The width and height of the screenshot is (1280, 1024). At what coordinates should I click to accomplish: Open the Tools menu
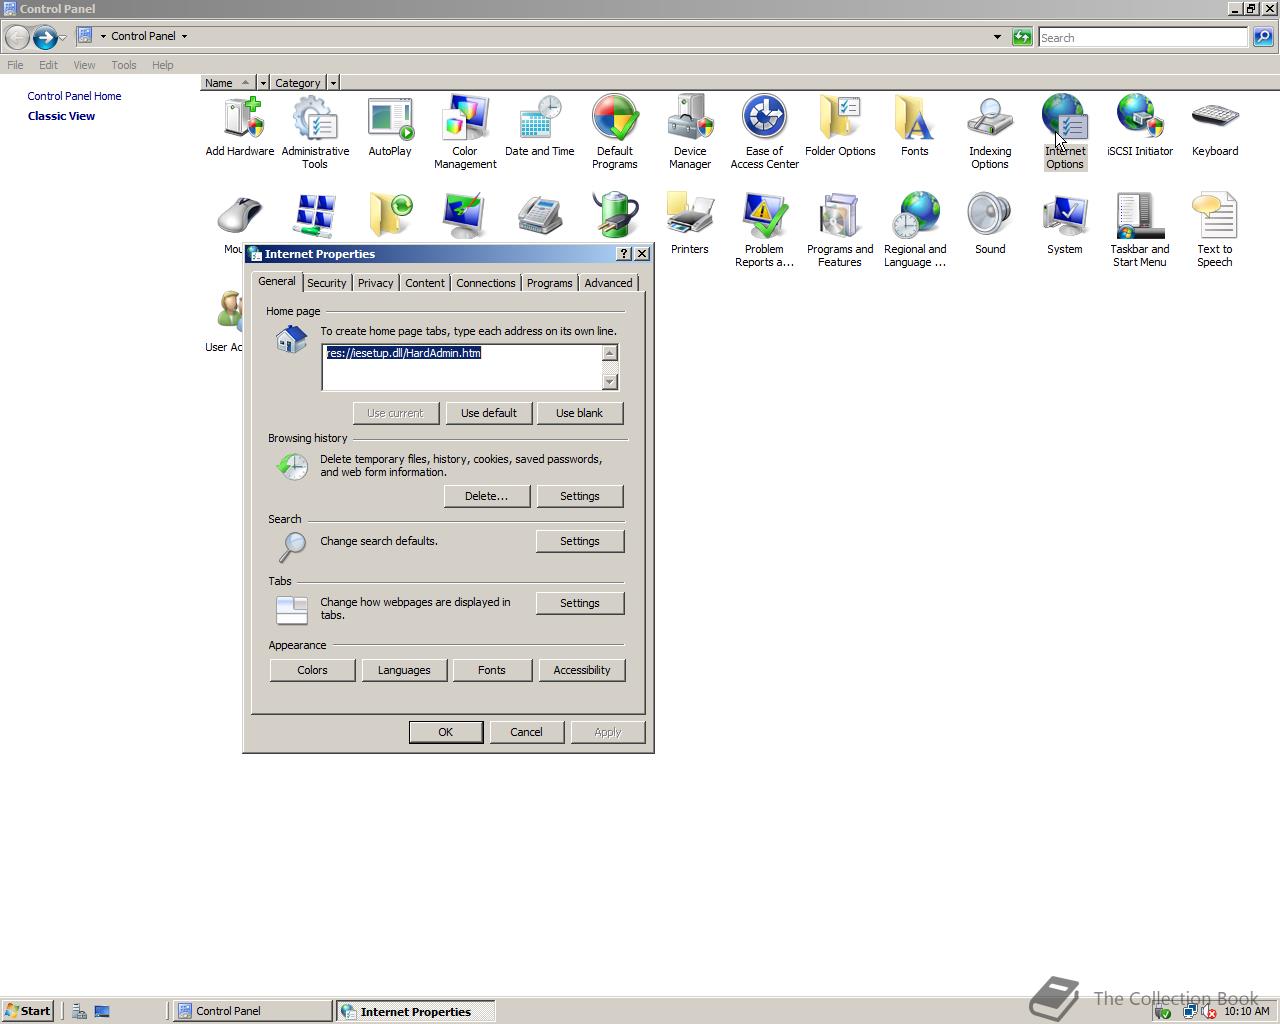[x=124, y=65]
